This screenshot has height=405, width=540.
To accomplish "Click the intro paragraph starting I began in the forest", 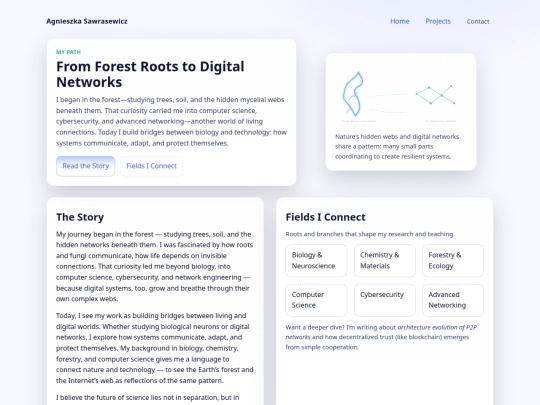I will (x=172, y=121).
